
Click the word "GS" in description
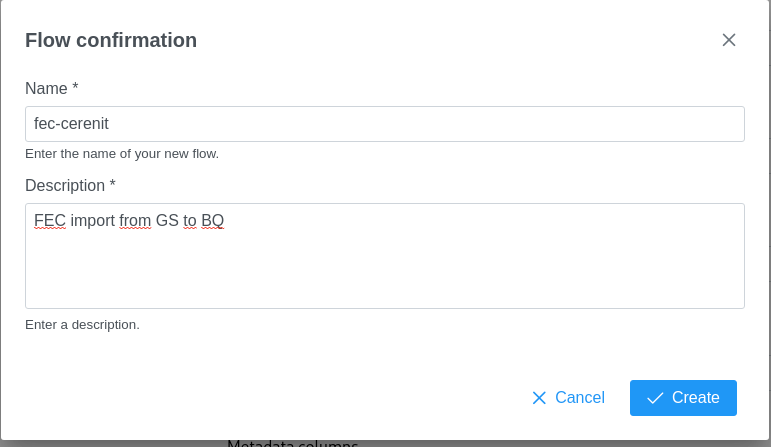167,221
